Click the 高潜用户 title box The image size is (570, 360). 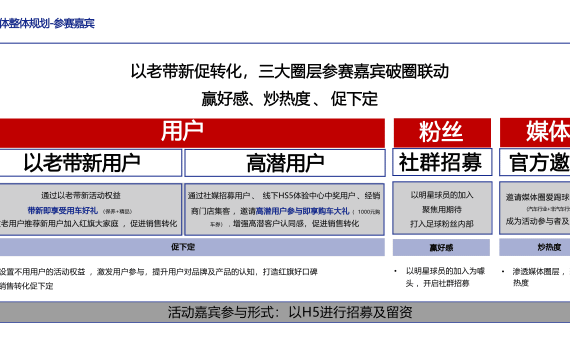click(285, 163)
